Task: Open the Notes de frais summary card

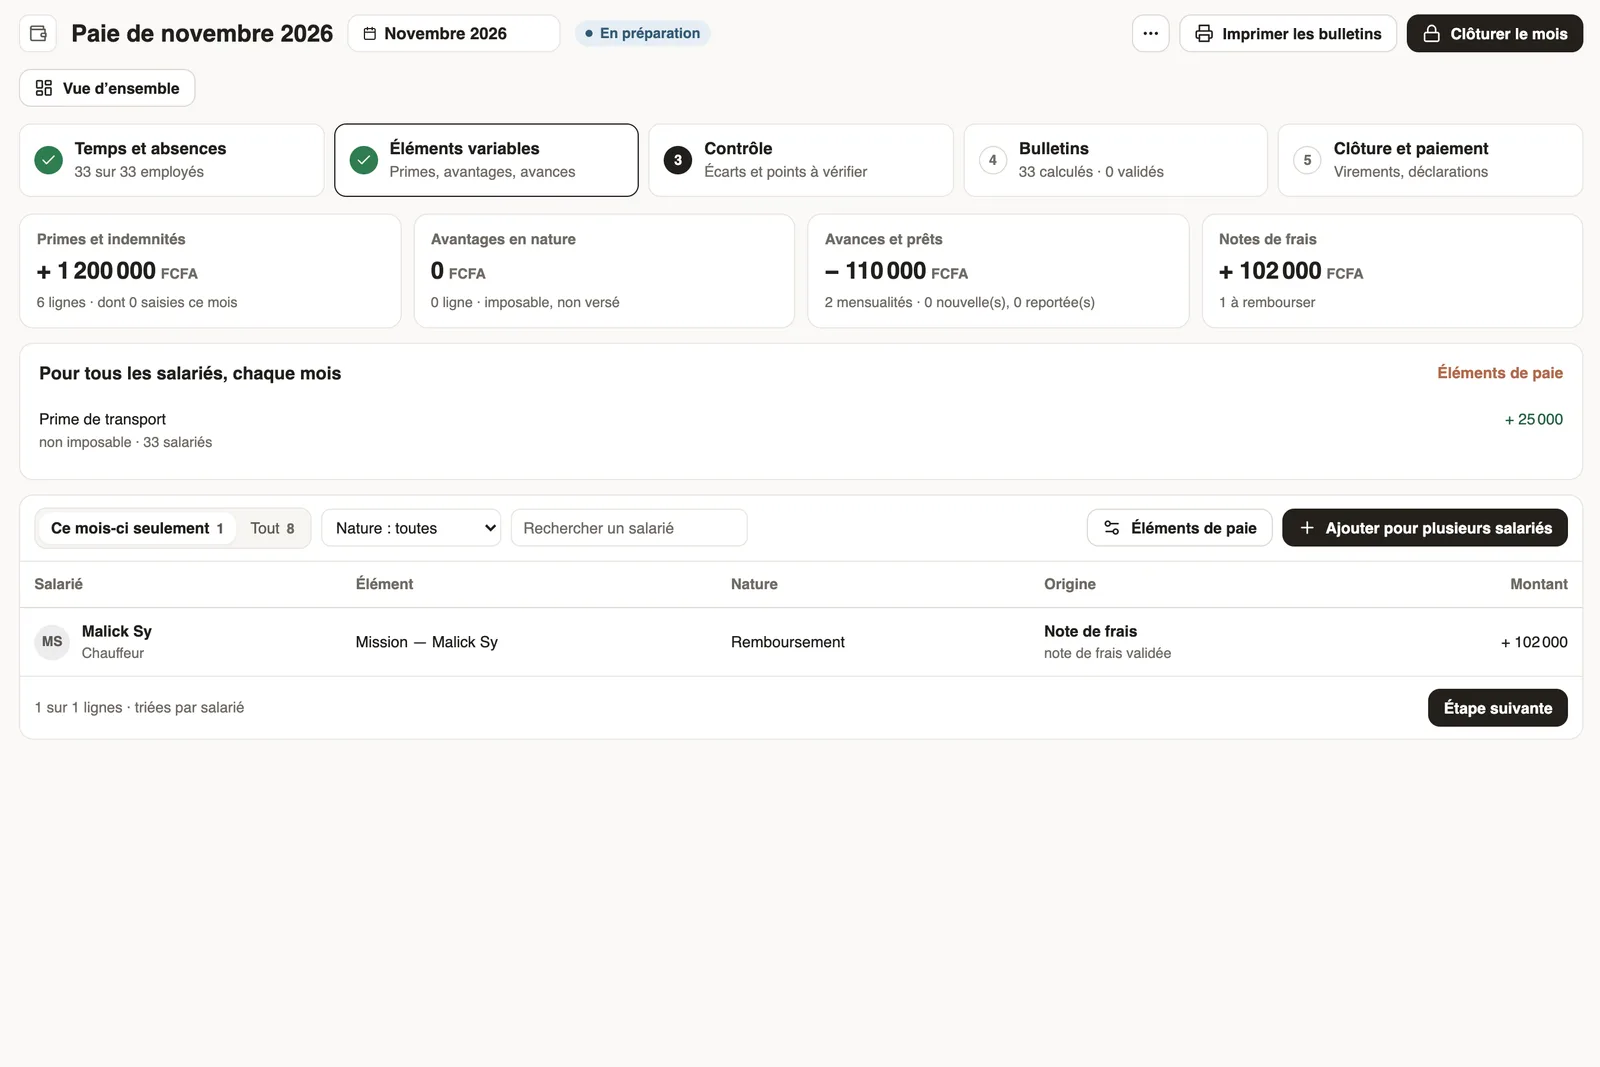Action: pyautogui.click(x=1392, y=271)
